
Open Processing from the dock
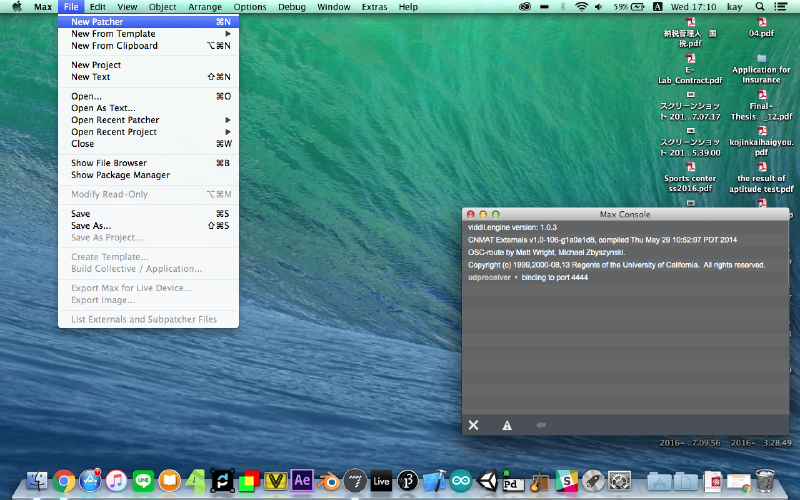(408, 481)
